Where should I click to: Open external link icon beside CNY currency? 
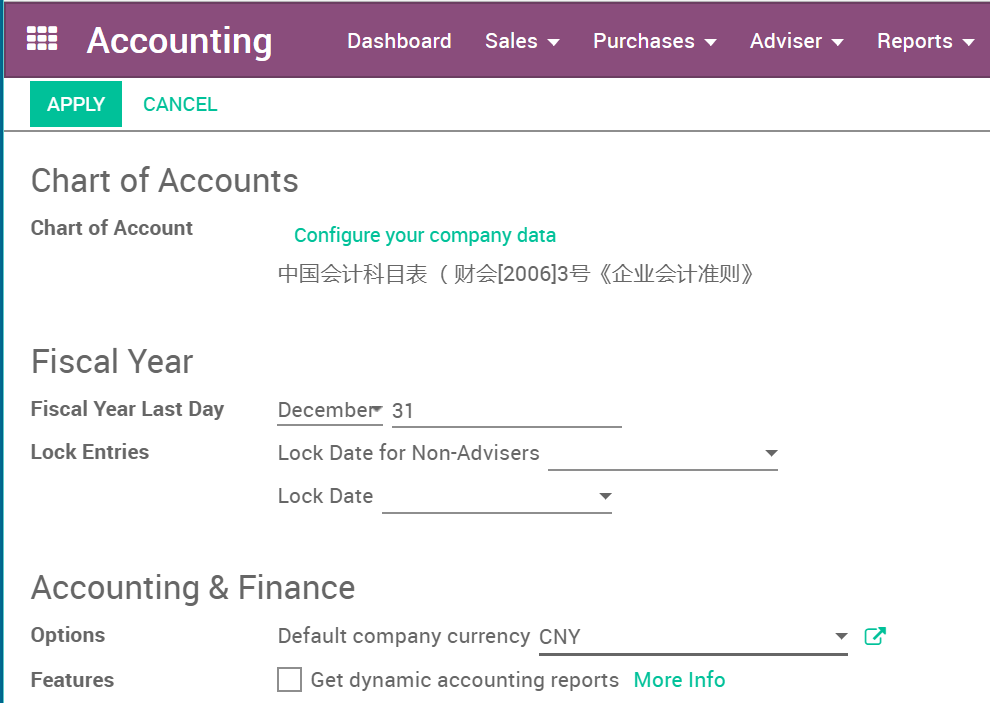click(875, 636)
